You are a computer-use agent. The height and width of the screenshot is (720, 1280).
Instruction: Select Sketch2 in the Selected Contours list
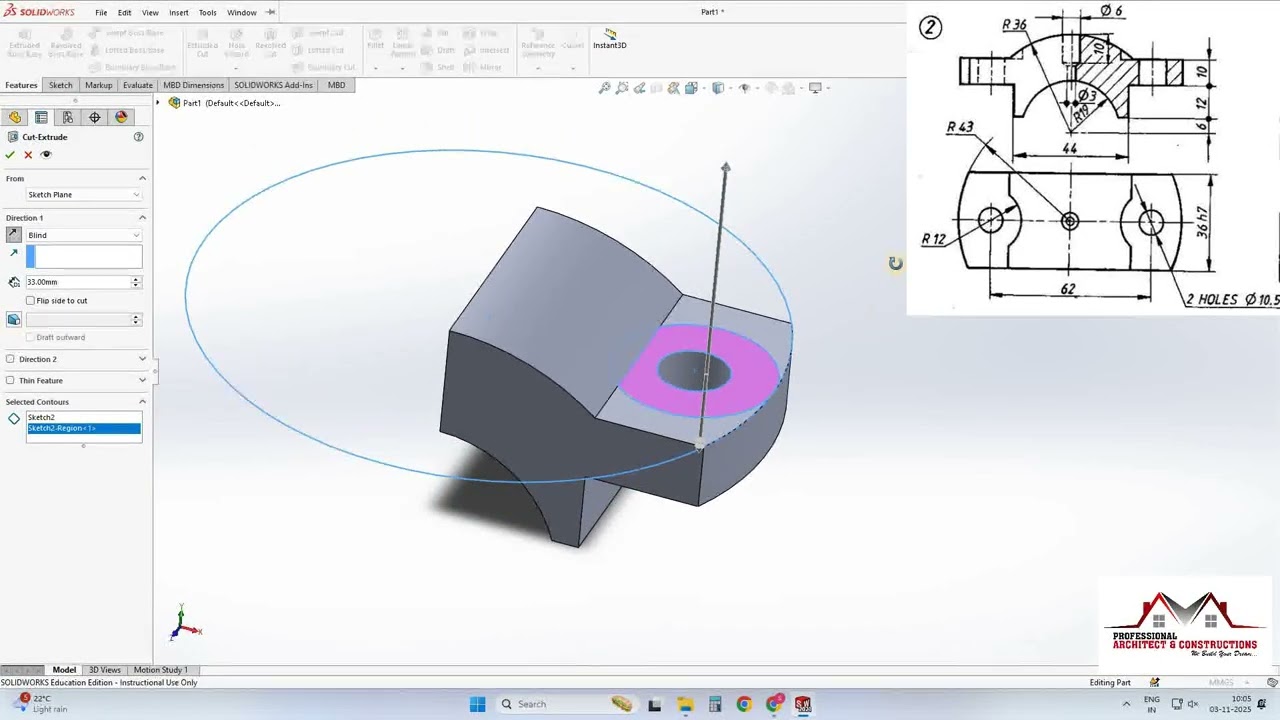84,417
